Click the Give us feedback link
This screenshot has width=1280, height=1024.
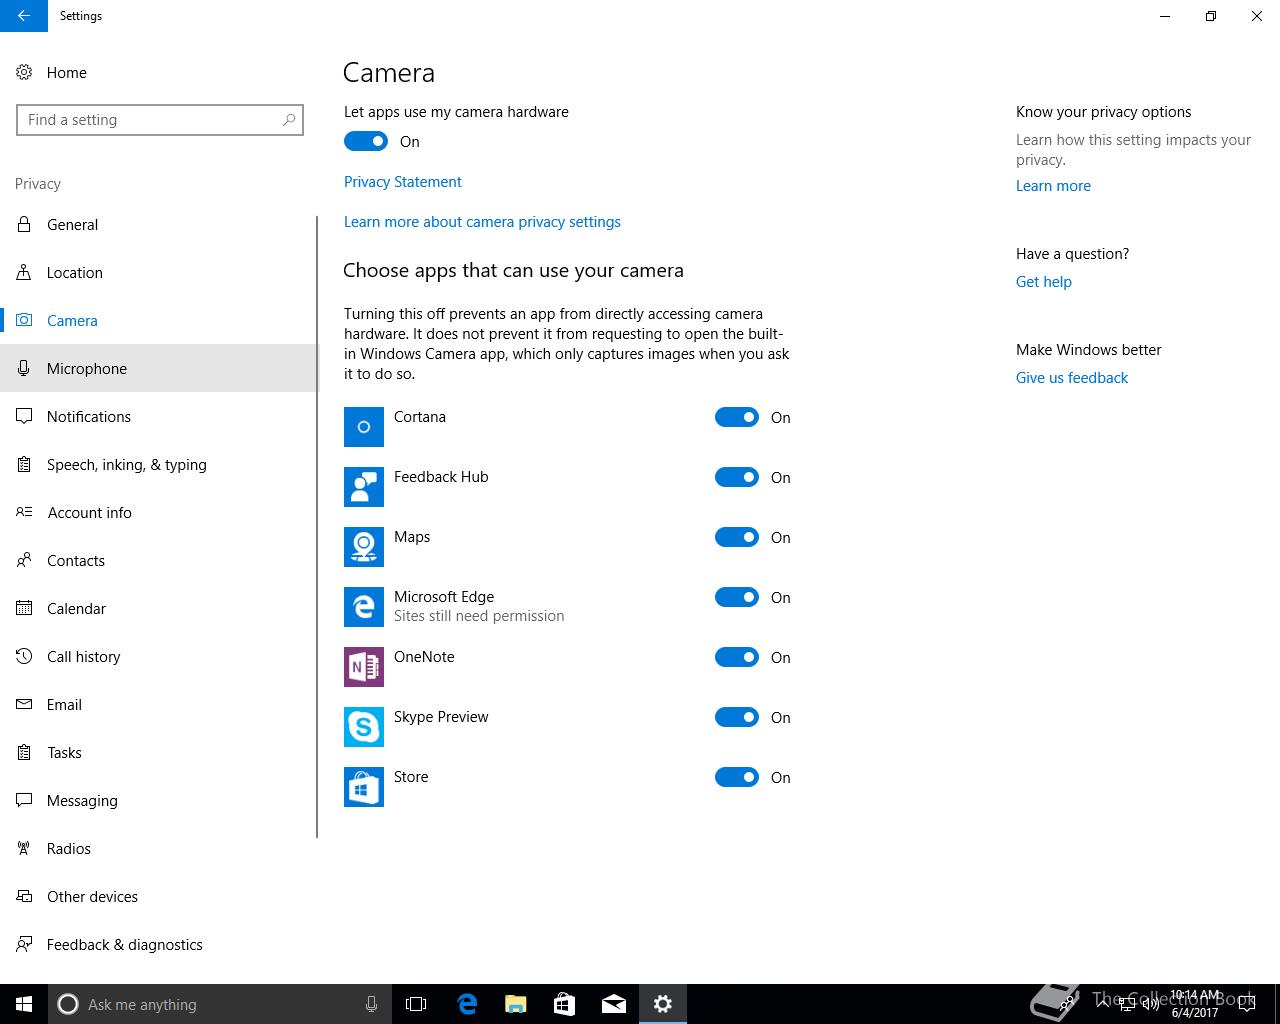1071,378
